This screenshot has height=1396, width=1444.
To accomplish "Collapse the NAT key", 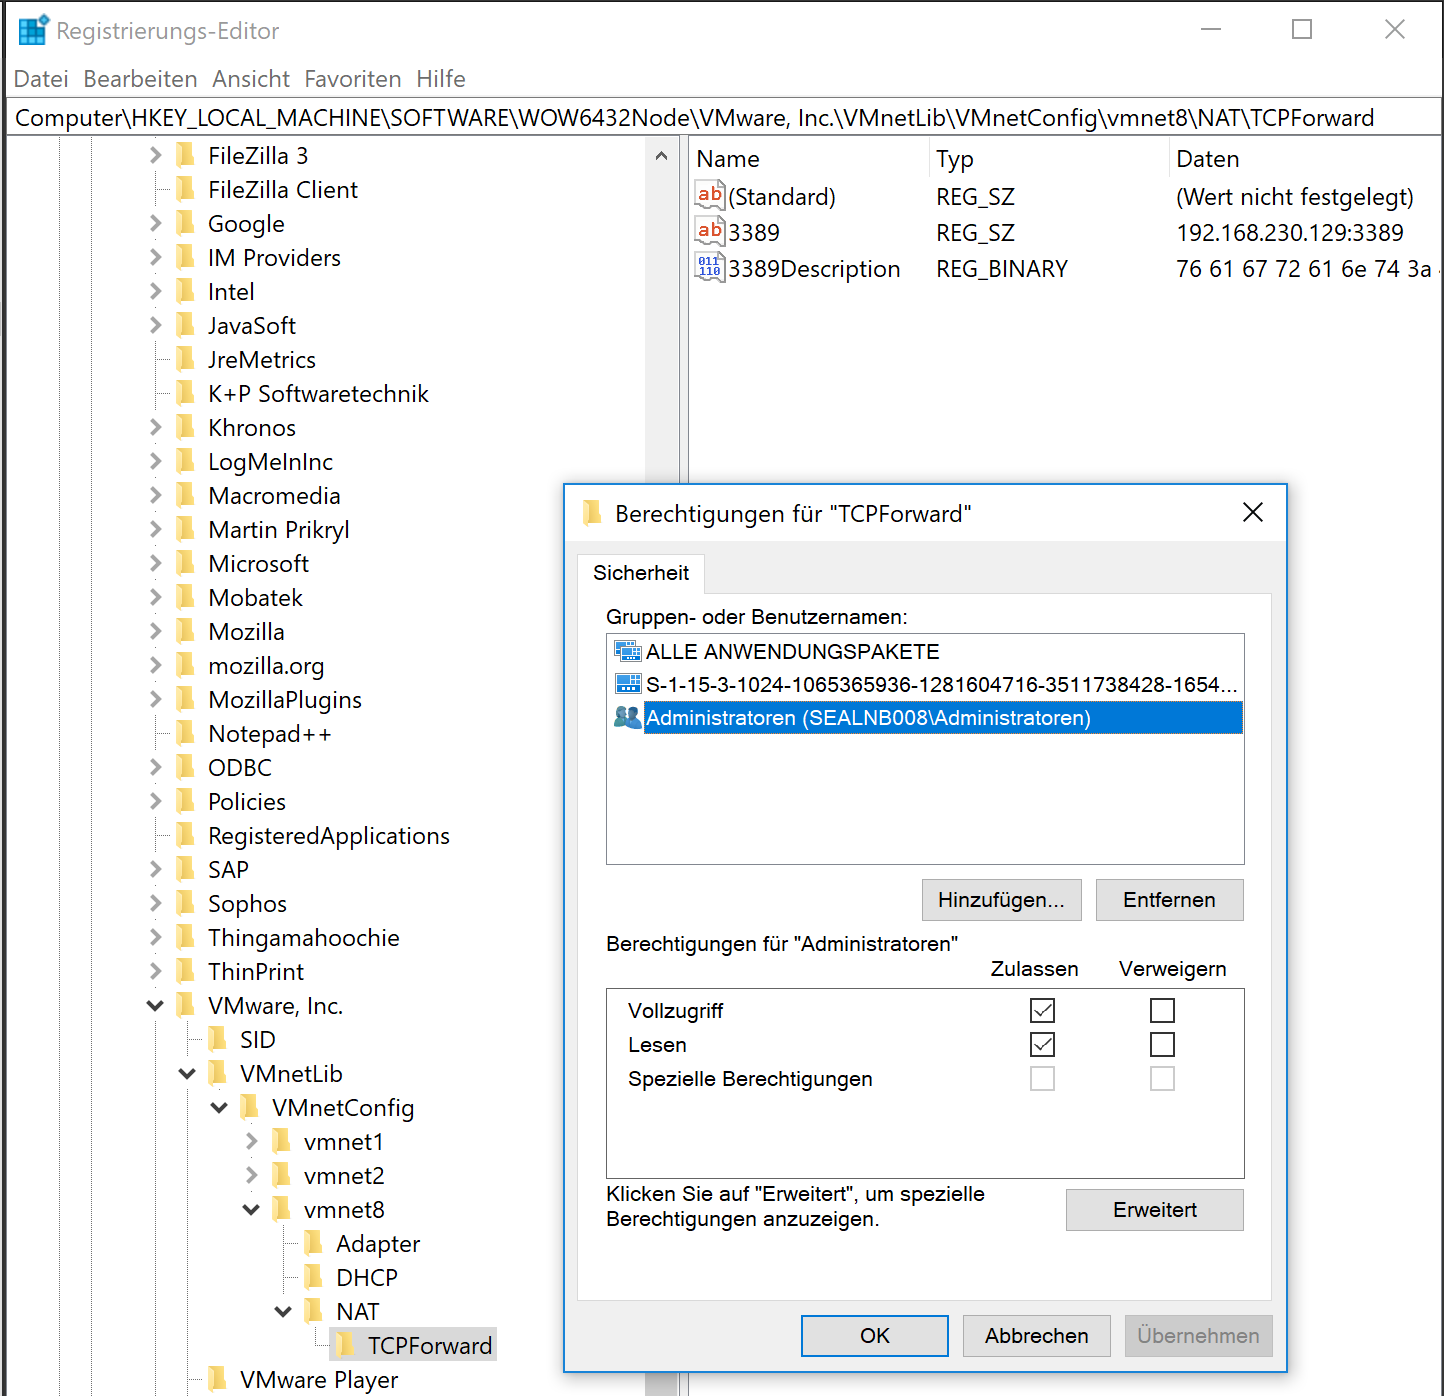I will [283, 1311].
